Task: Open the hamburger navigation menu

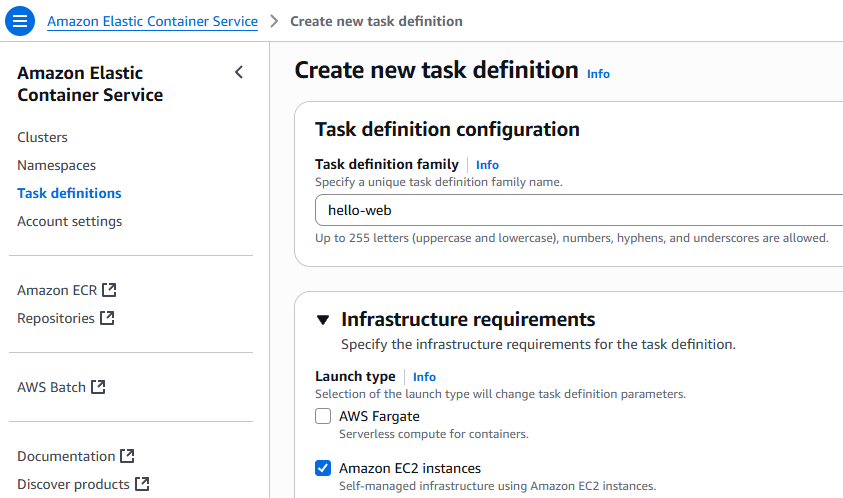Action: 20,21
